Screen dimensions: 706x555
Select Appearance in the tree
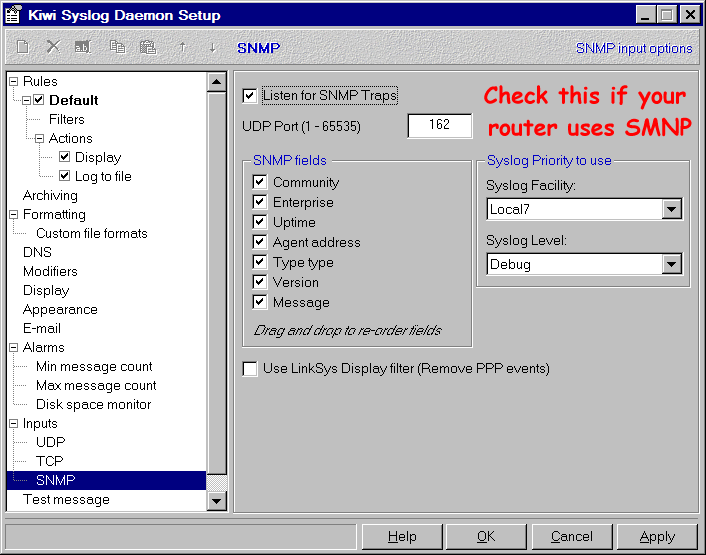tap(60, 309)
